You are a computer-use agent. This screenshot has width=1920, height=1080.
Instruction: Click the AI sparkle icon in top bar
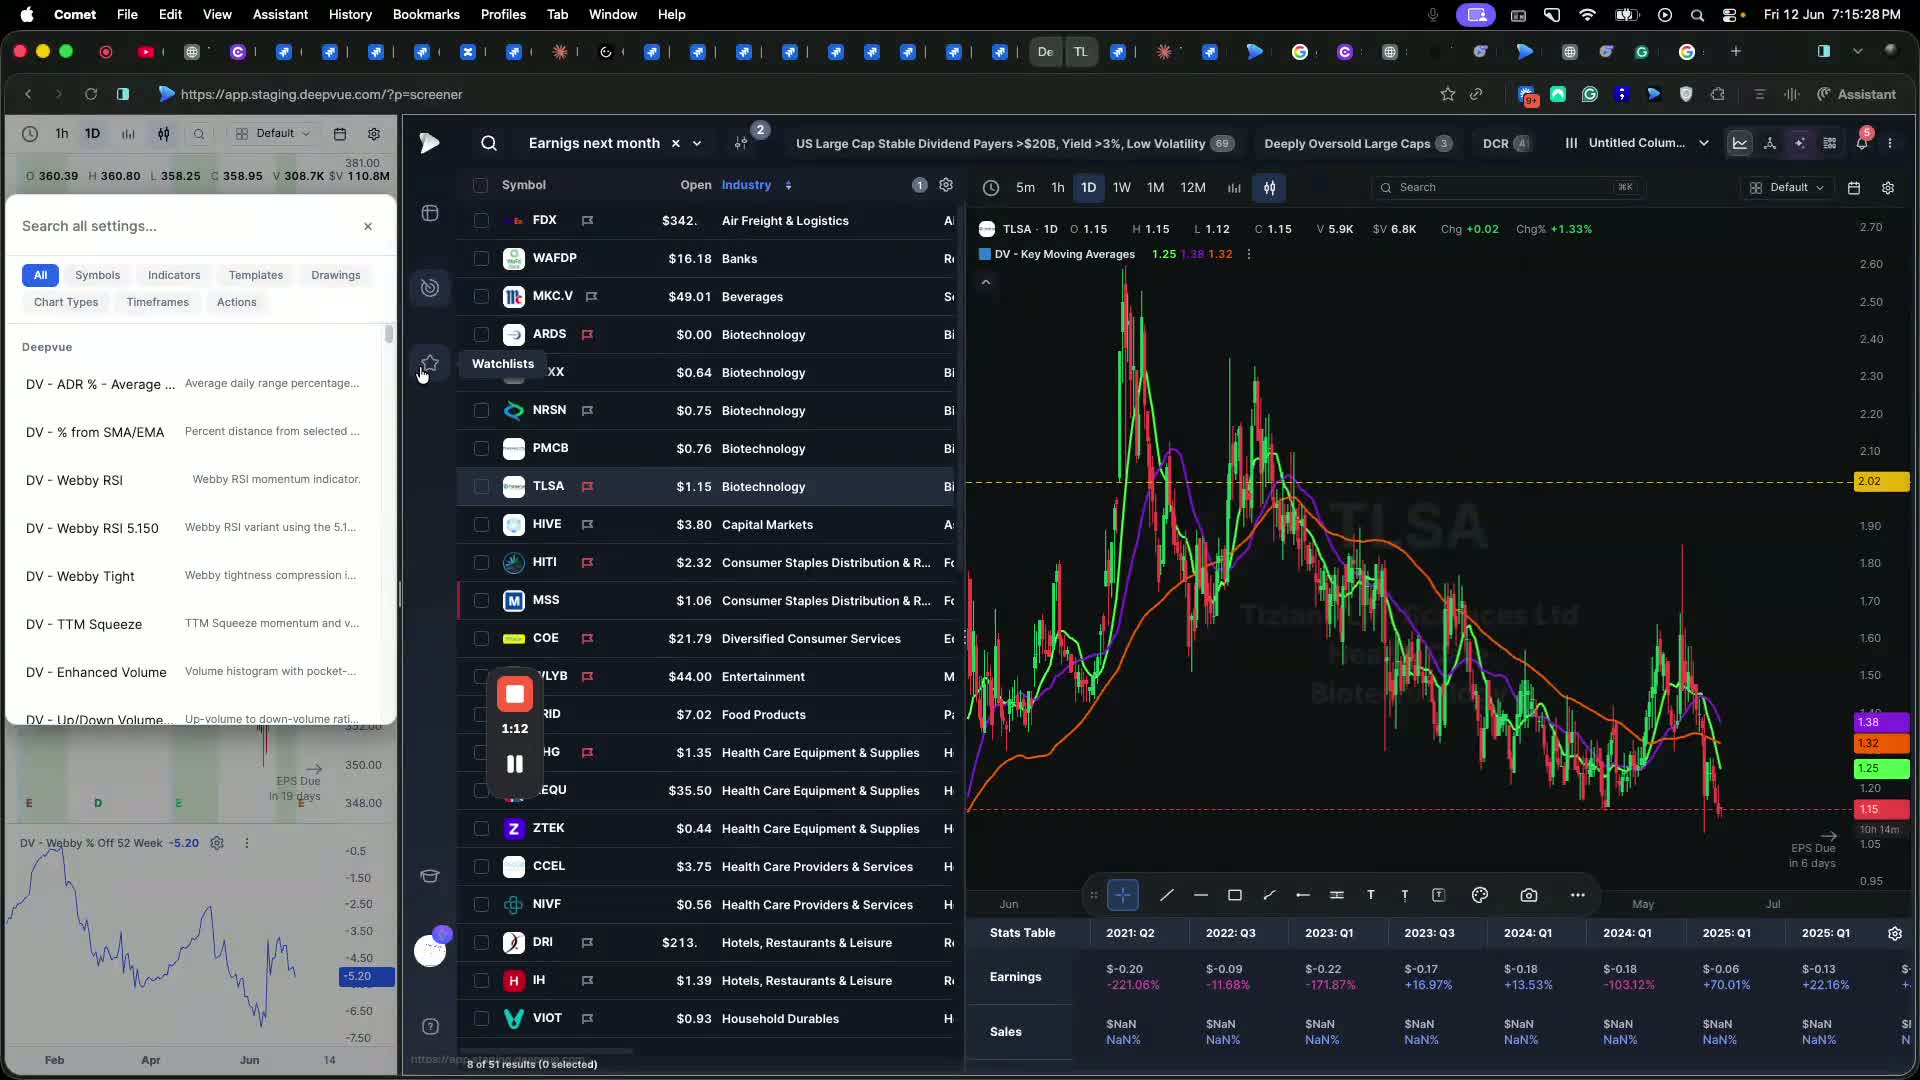pyautogui.click(x=1800, y=143)
